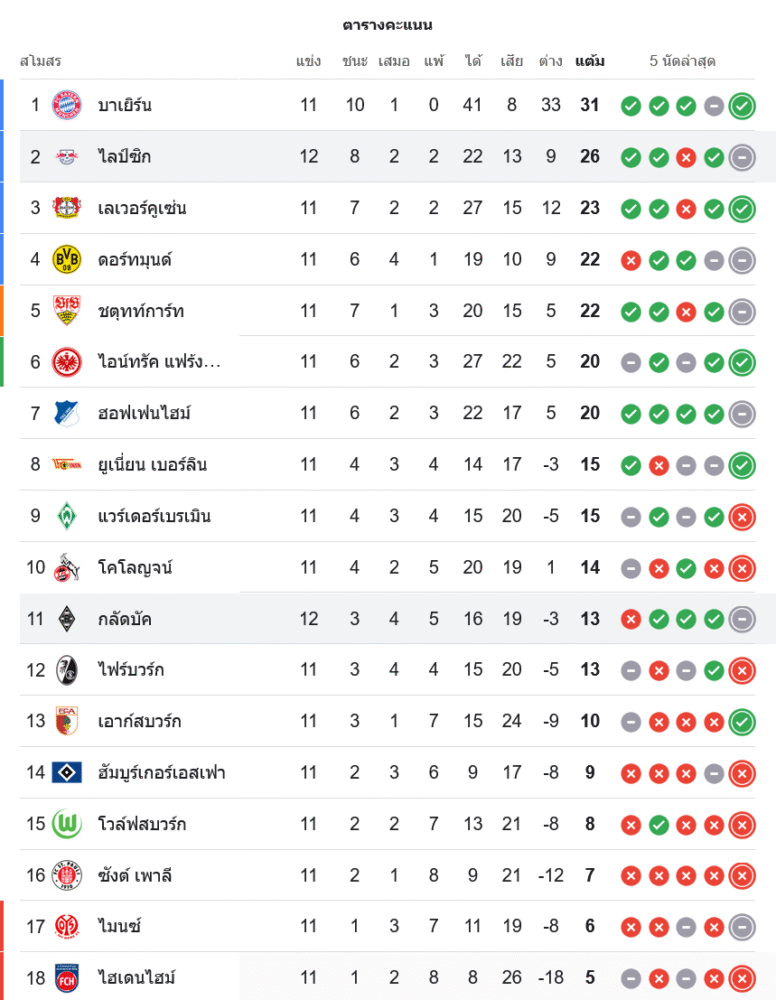The height and width of the screenshot is (1000, 776).
Task: Click the RB Leipzig club logo
Action: click(67, 157)
